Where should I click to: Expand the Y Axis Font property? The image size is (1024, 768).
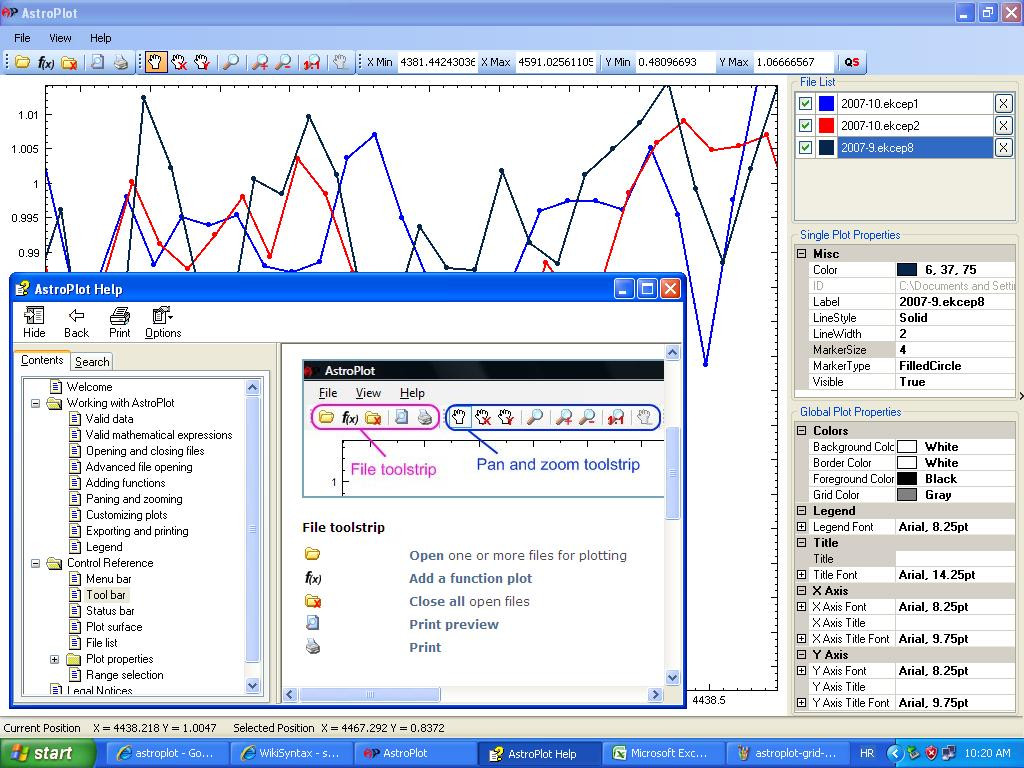tap(802, 671)
